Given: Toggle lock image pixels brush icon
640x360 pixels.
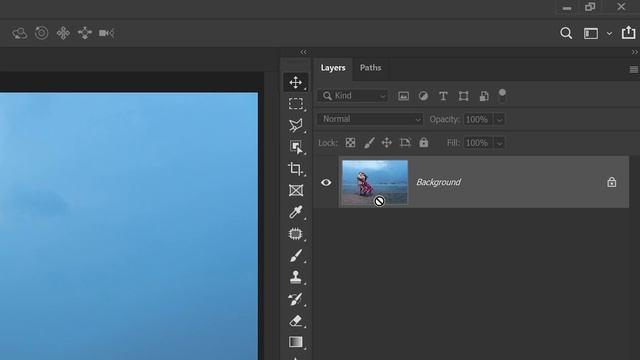Looking at the screenshot, I should [x=369, y=142].
